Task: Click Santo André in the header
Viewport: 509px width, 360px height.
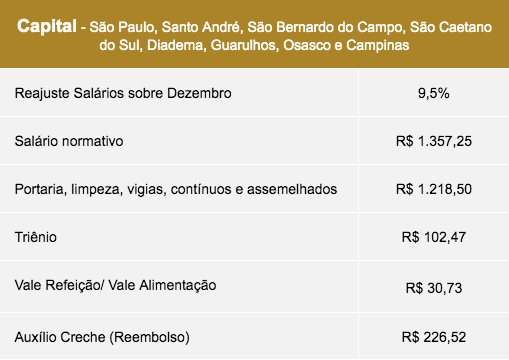Action: (x=201, y=27)
